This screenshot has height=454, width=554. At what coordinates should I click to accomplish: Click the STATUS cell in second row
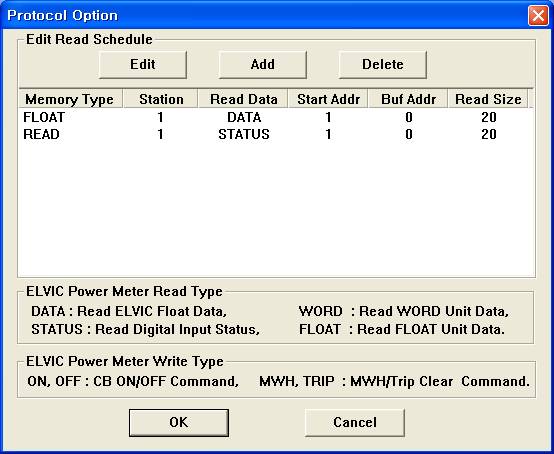244,134
